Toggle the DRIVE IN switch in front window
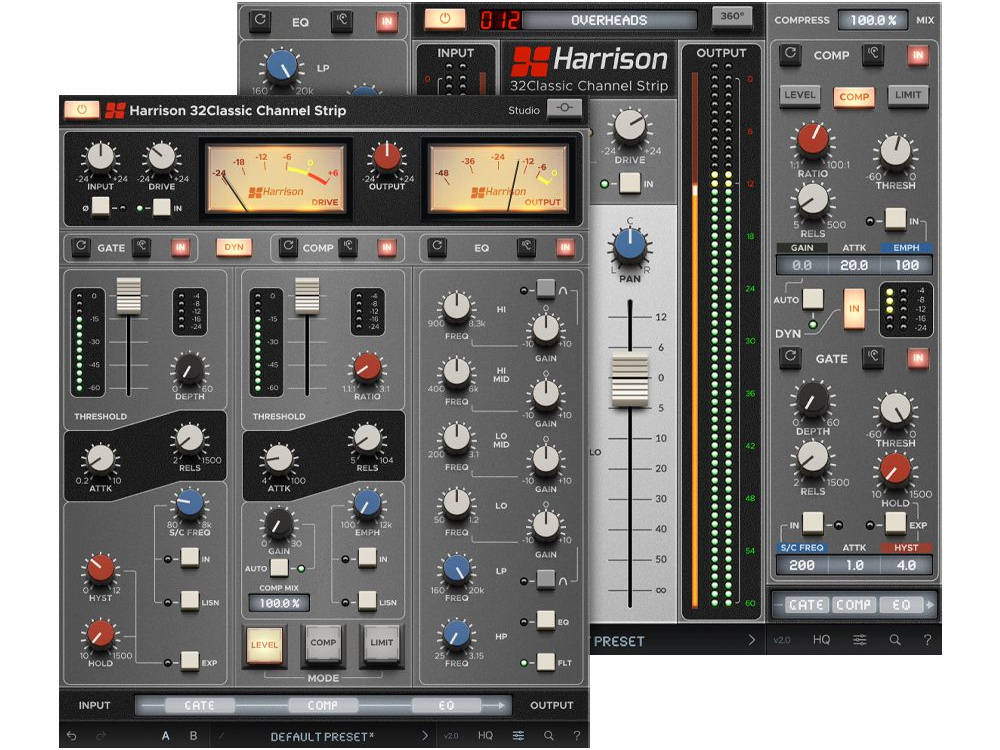The width and height of the screenshot is (1000, 750). click(161, 207)
